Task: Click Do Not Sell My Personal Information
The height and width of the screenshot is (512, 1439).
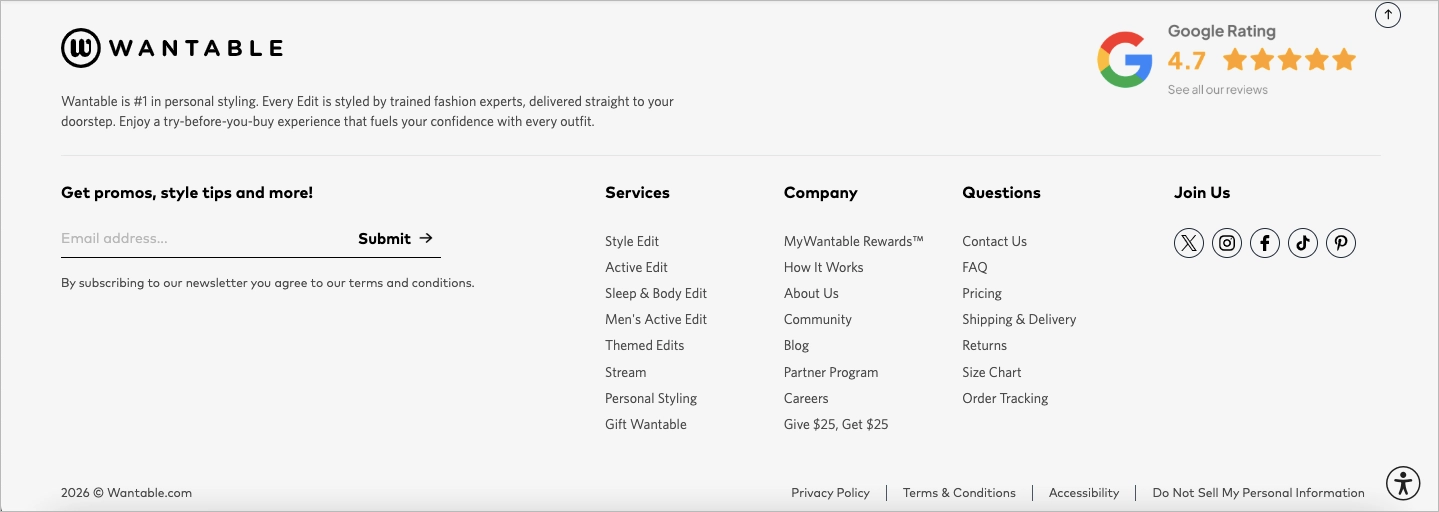Action: click(x=1258, y=493)
